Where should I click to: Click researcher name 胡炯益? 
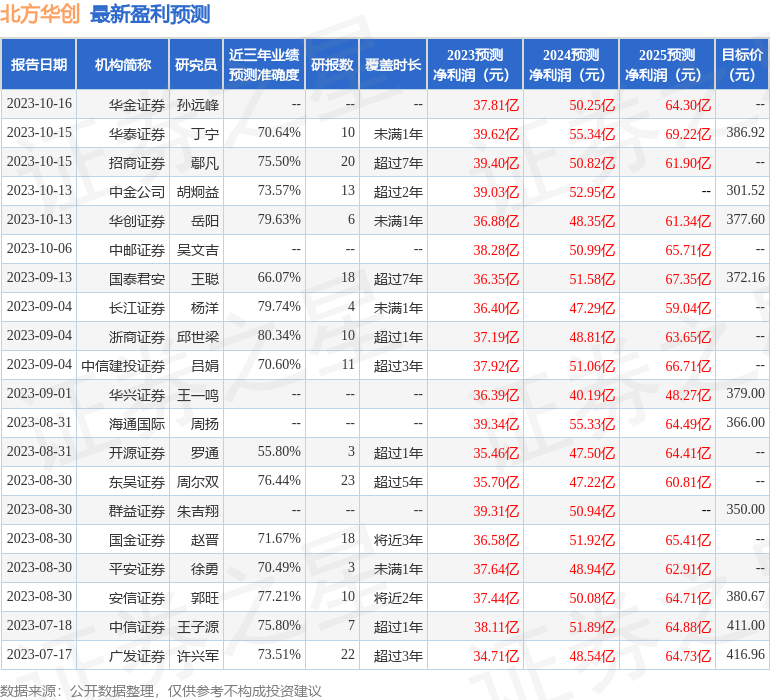click(x=197, y=192)
